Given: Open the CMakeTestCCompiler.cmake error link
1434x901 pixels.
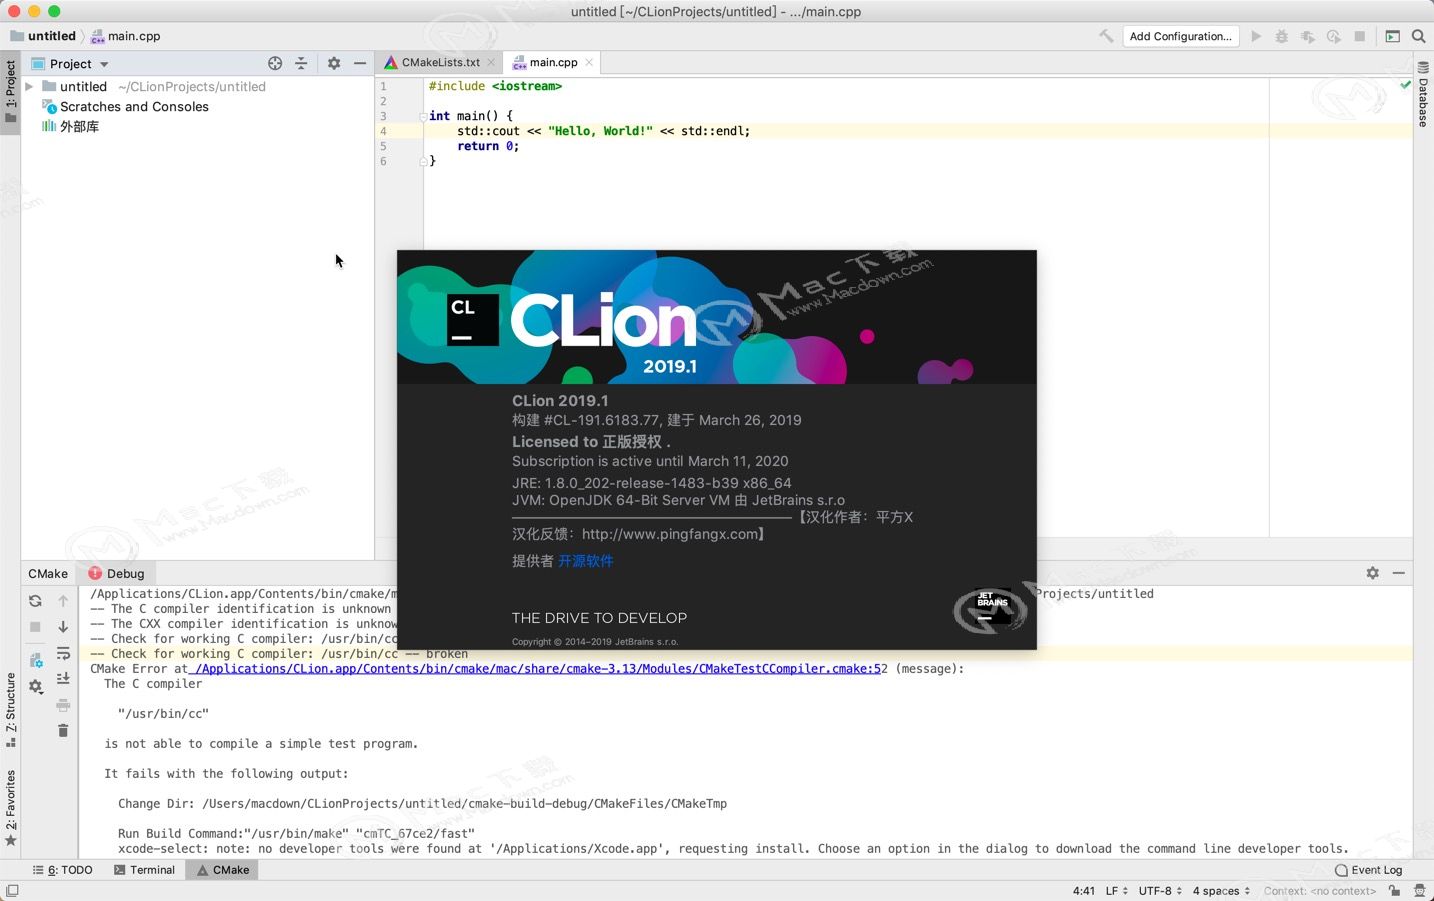Looking at the screenshot, I should tap(534, 669).
